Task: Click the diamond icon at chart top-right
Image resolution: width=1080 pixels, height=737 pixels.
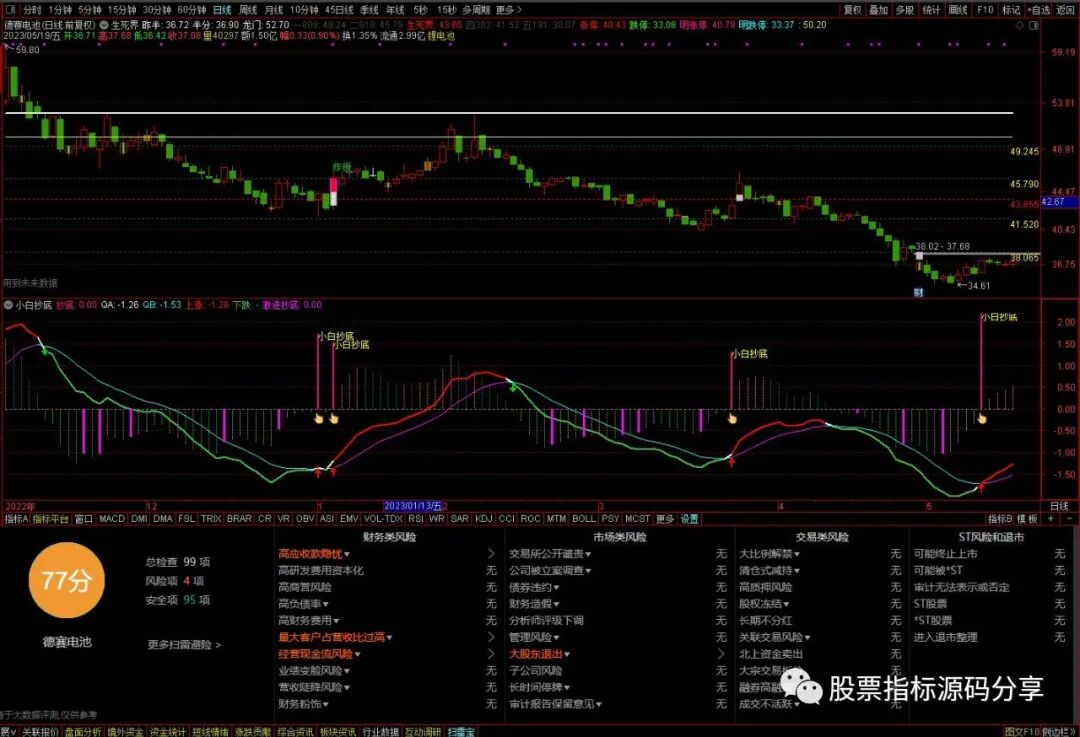Action: click(x=1020, y=25)
